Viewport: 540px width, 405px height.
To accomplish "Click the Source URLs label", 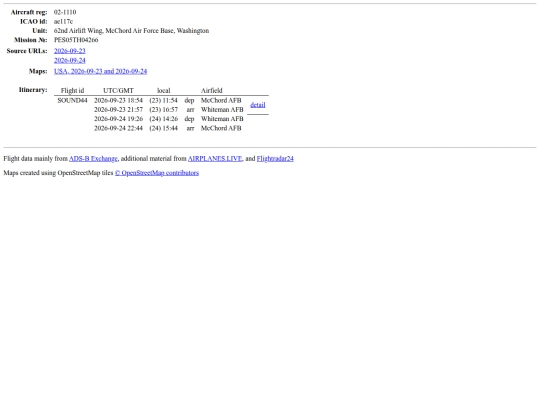I will point(27,51).
